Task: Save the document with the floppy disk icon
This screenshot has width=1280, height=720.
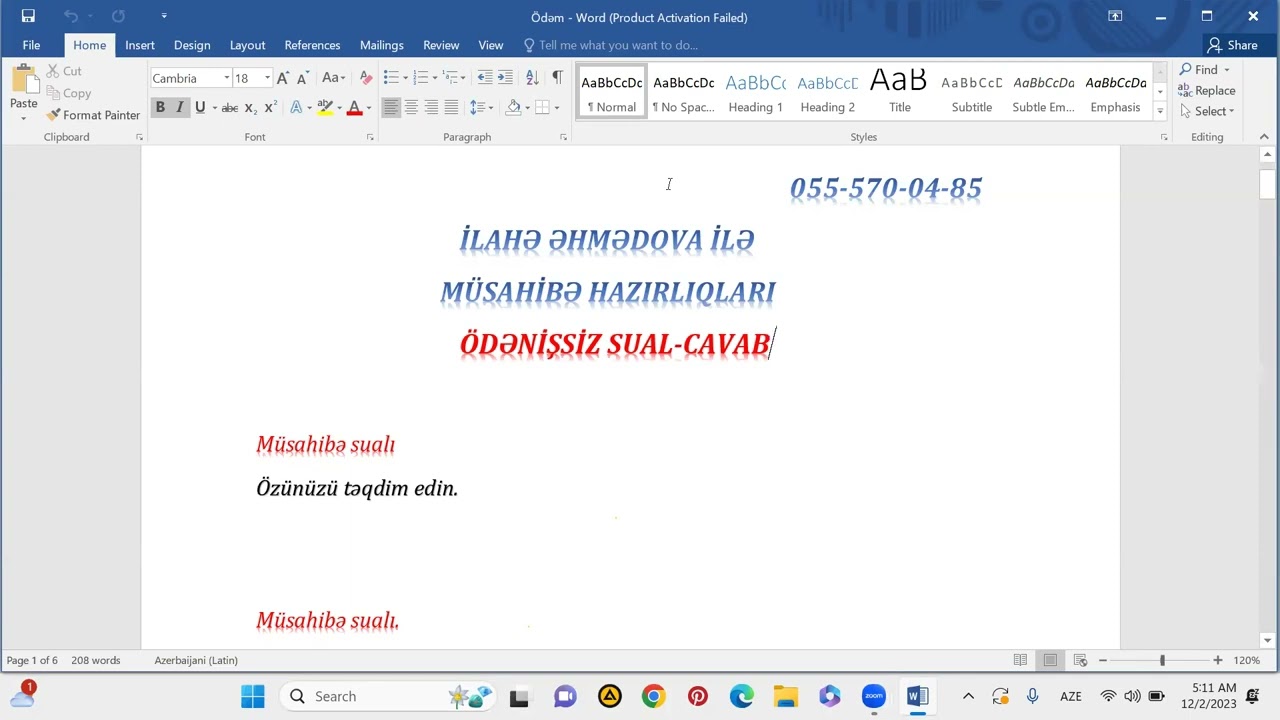Action: tap(28, 16)
